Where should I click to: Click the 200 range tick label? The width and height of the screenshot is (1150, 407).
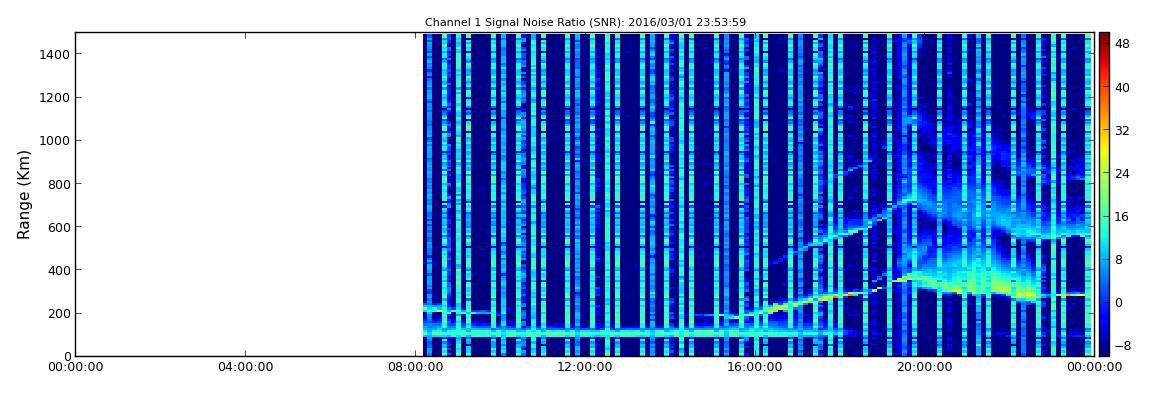[58, 314]
